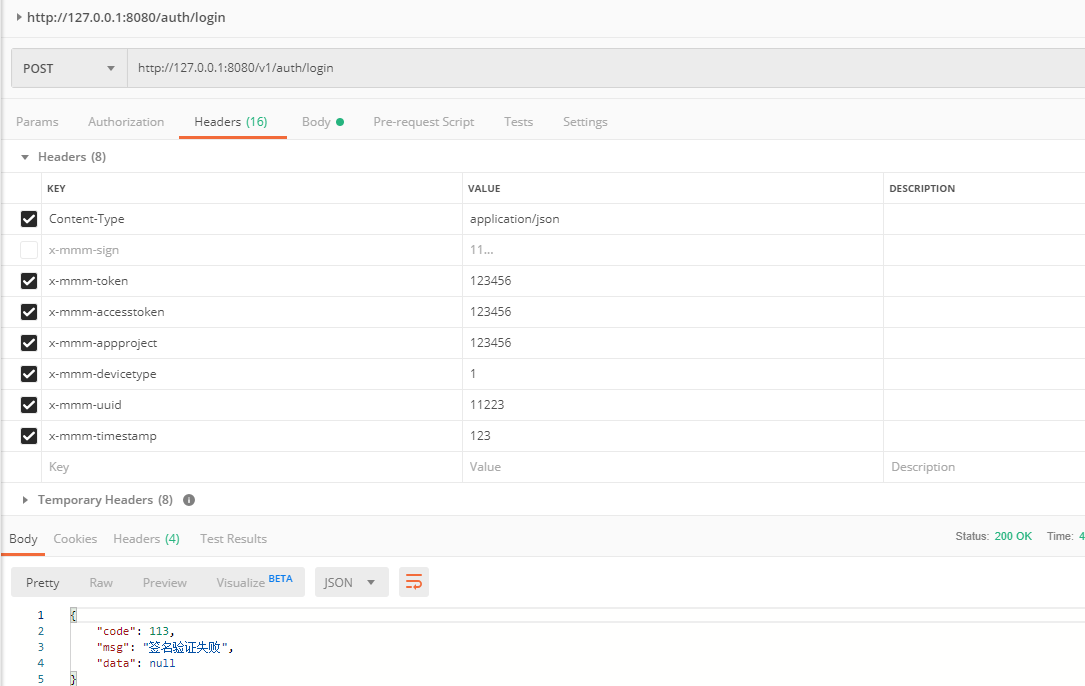Click the DESCRIPTION column header
The image size is (1085, 686).
922,188
